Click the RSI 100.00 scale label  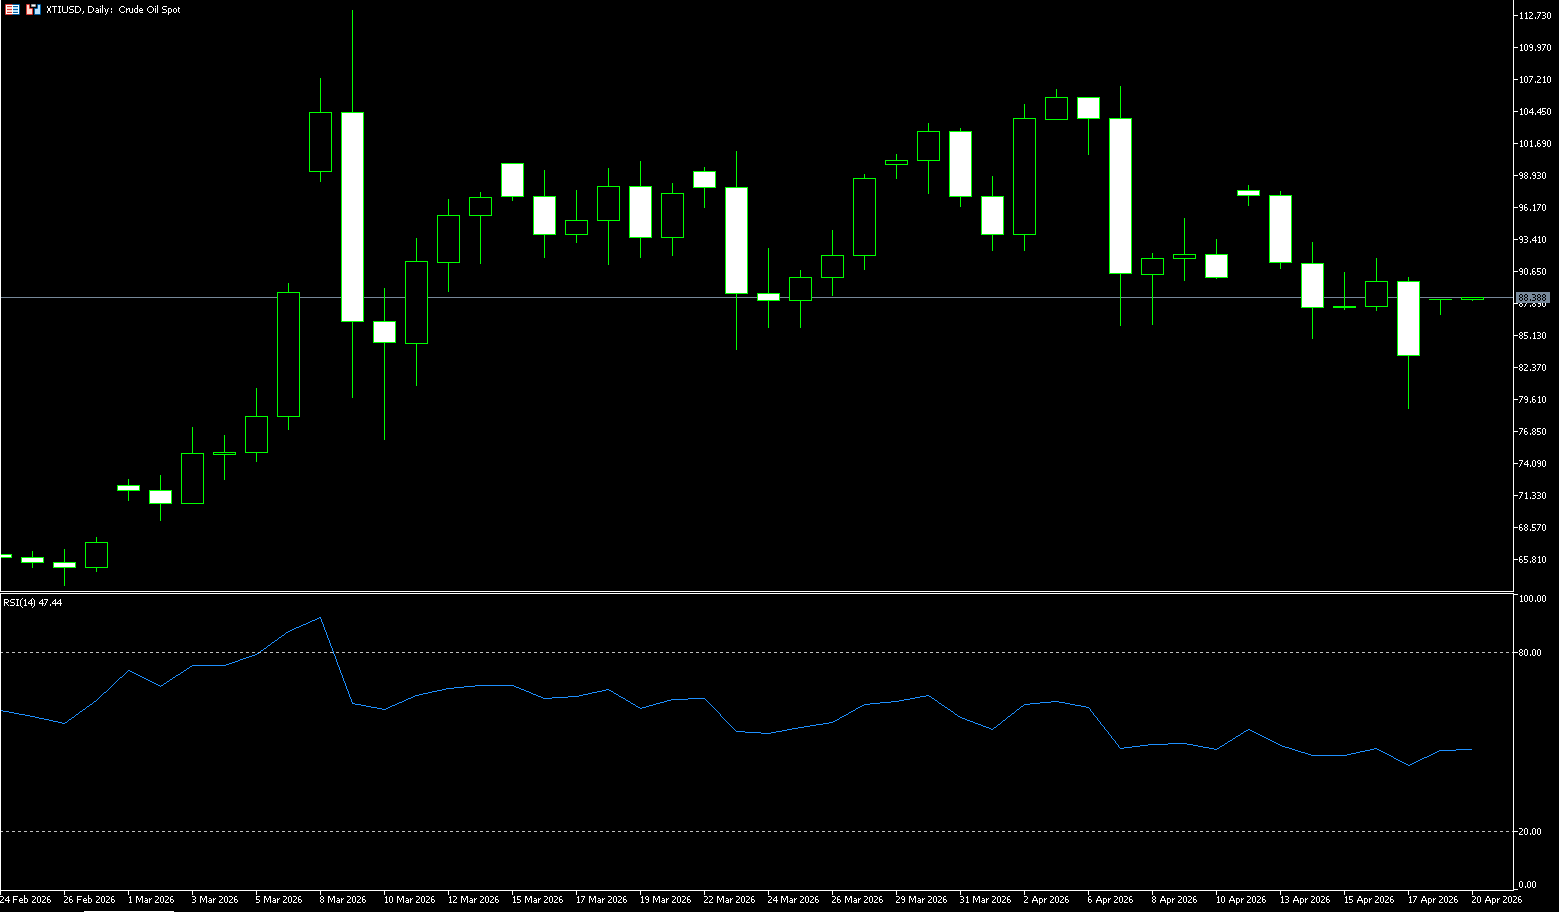tap(1531, 599)
